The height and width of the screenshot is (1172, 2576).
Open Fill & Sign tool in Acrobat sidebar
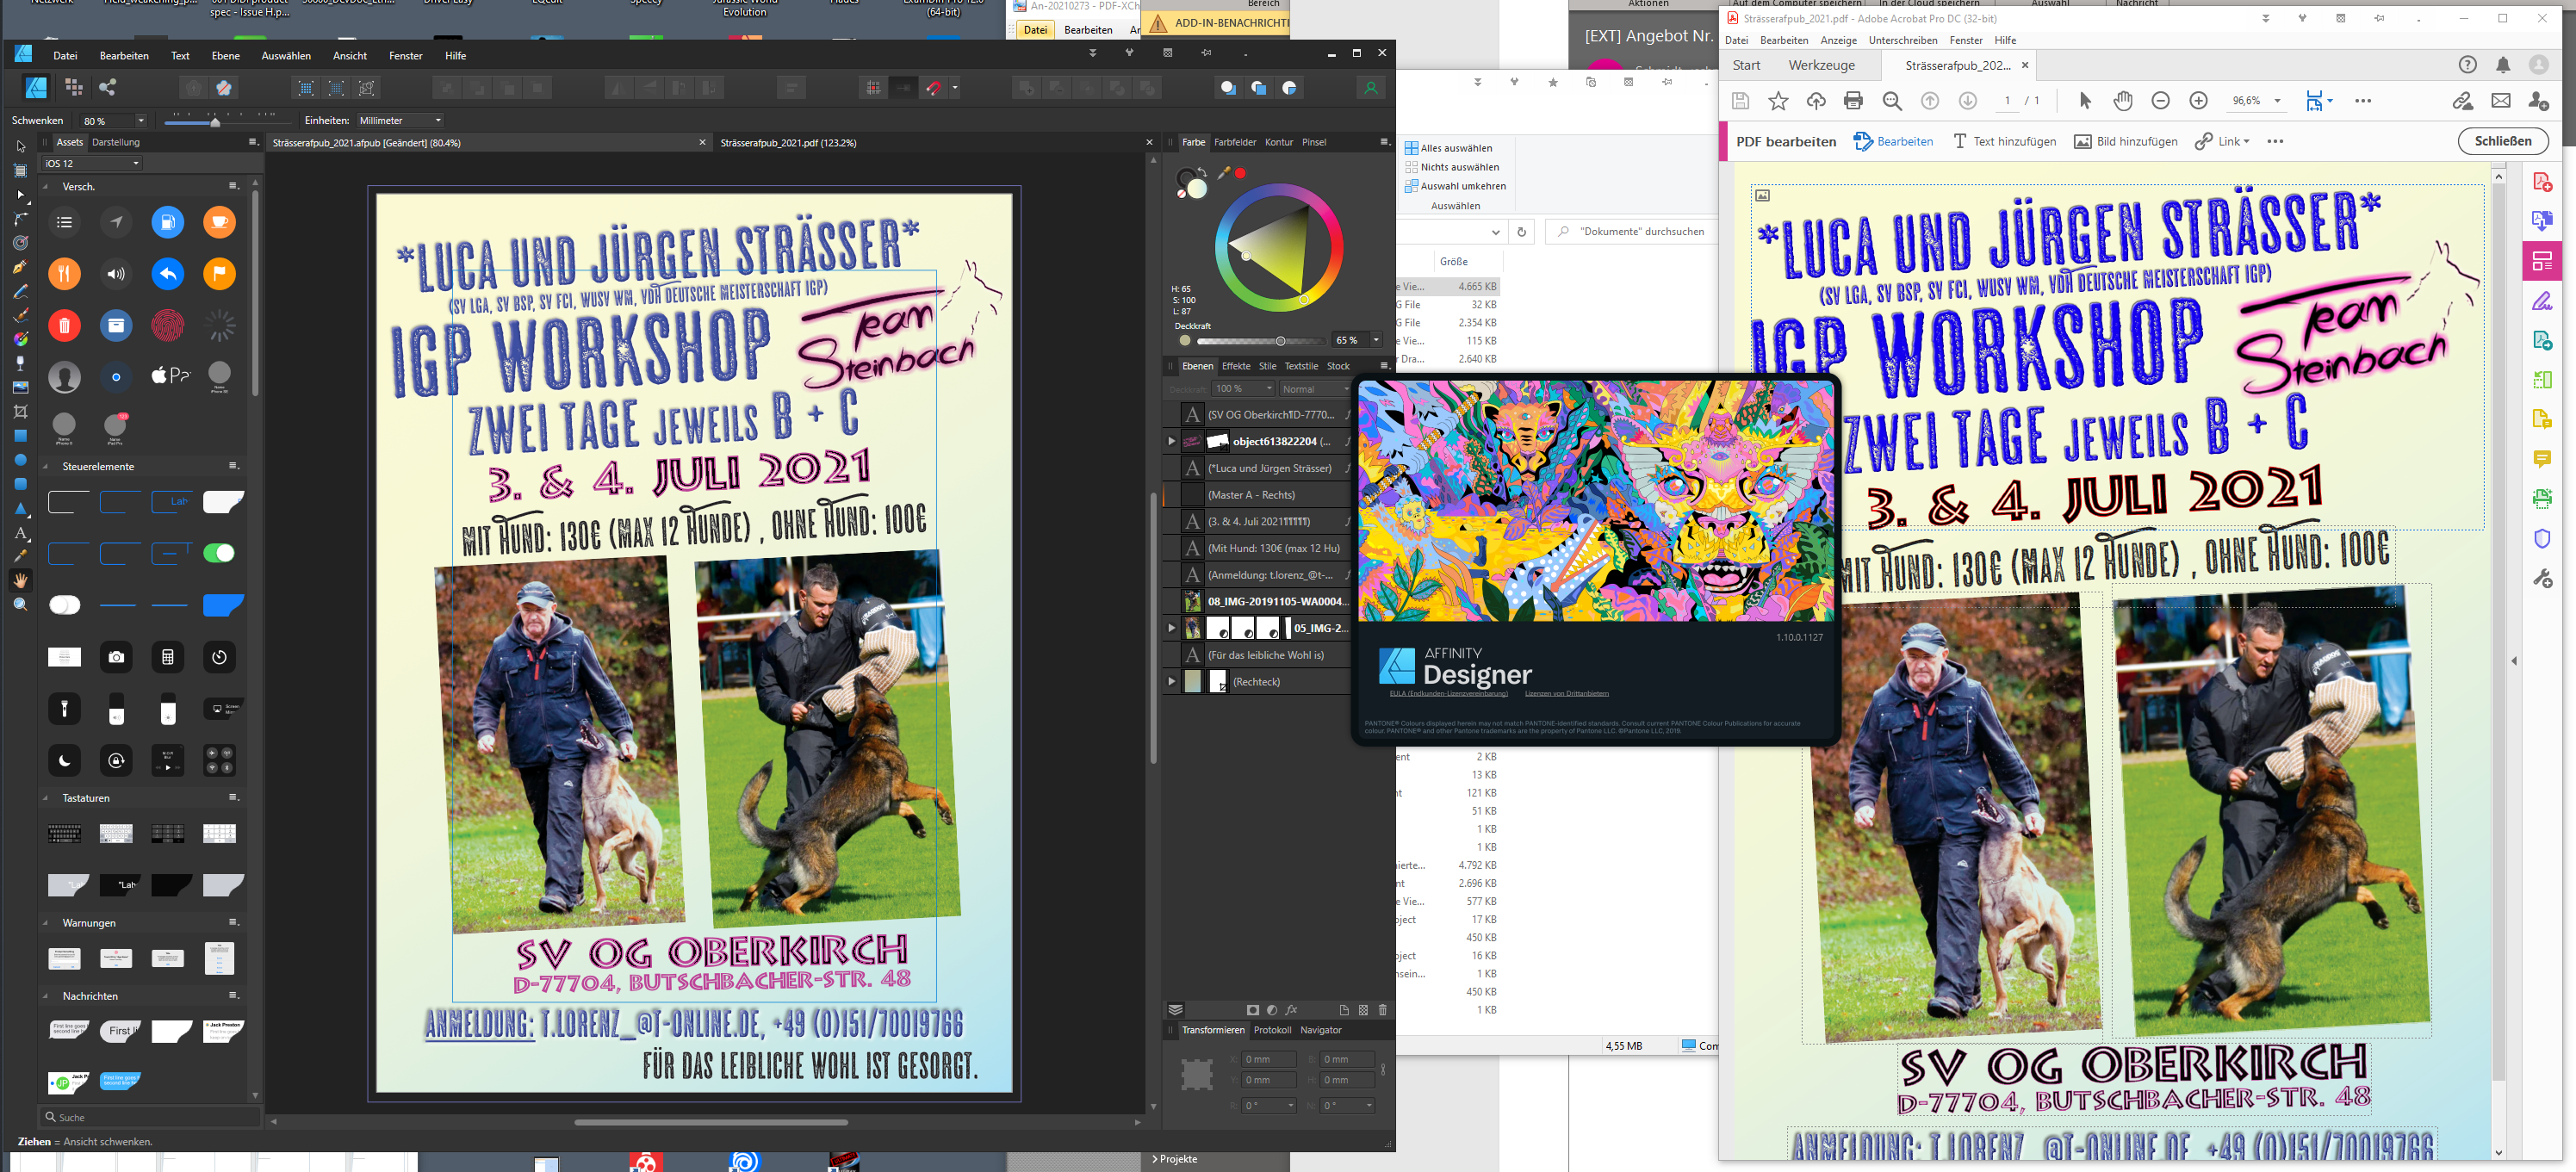(x=2543, y=300)
